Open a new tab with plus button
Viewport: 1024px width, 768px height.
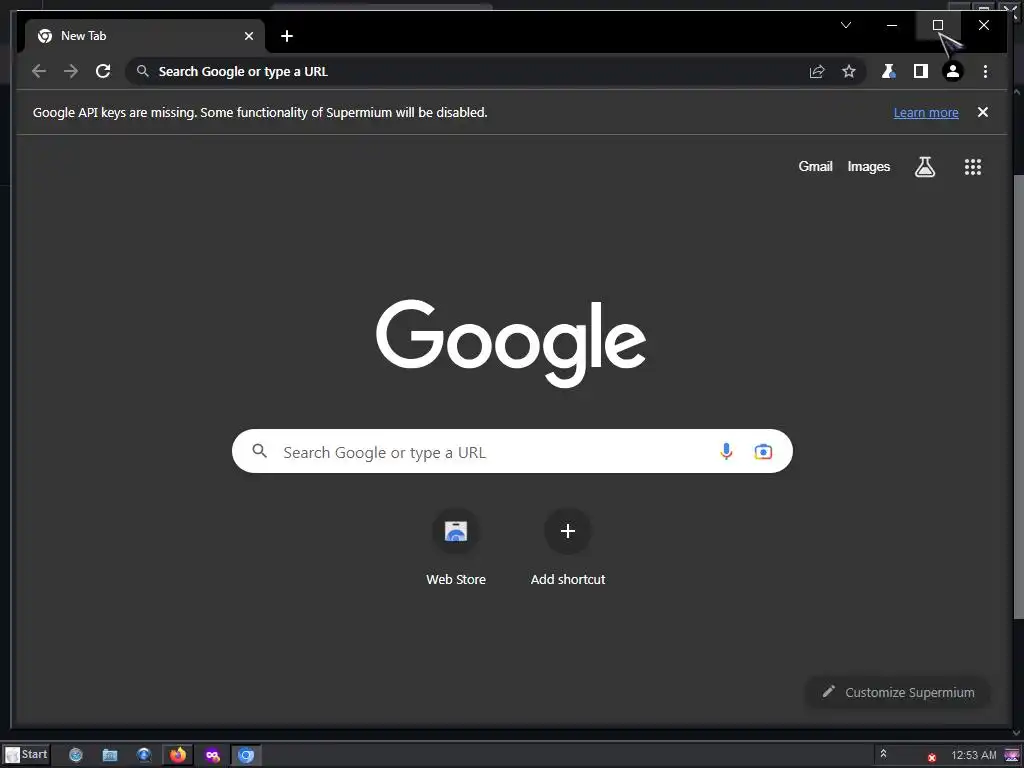(287, 36)
